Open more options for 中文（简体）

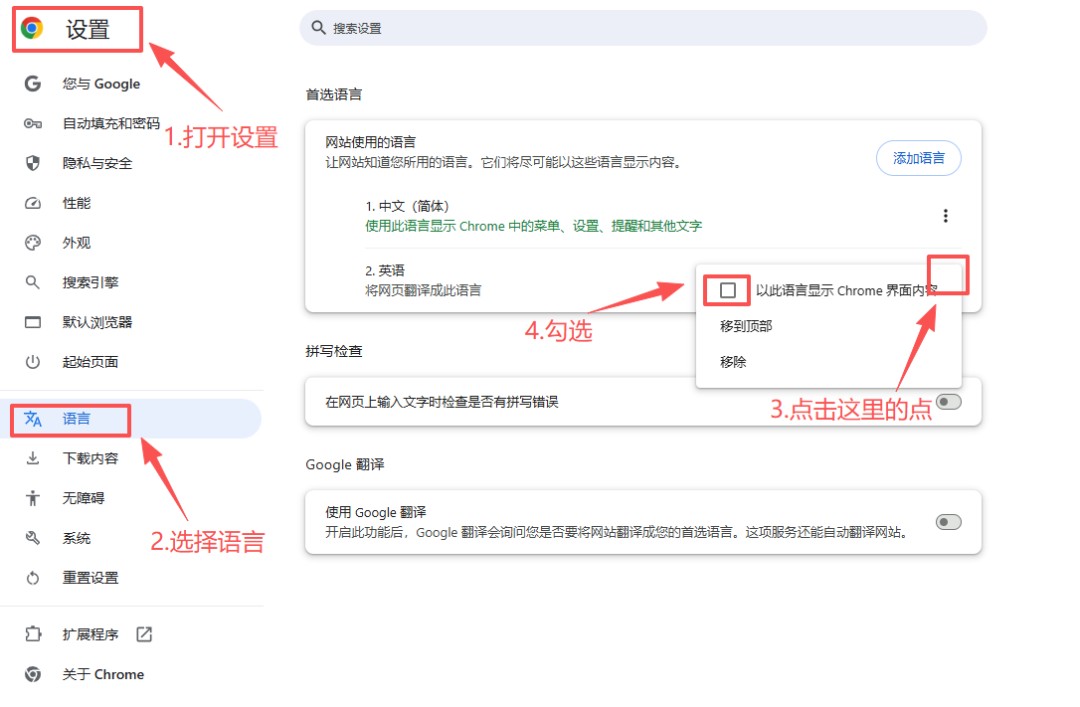[946, 215]
